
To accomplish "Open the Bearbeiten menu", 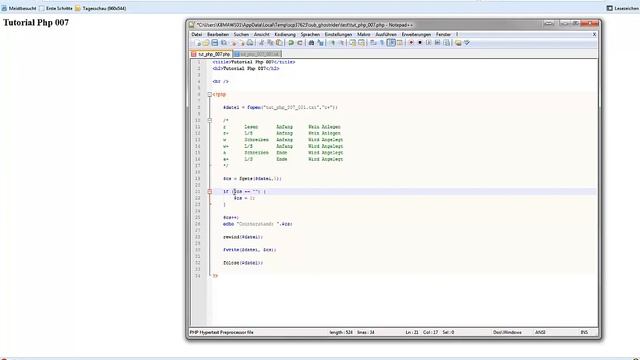I will pyautogui.click(x=218, y=35).
